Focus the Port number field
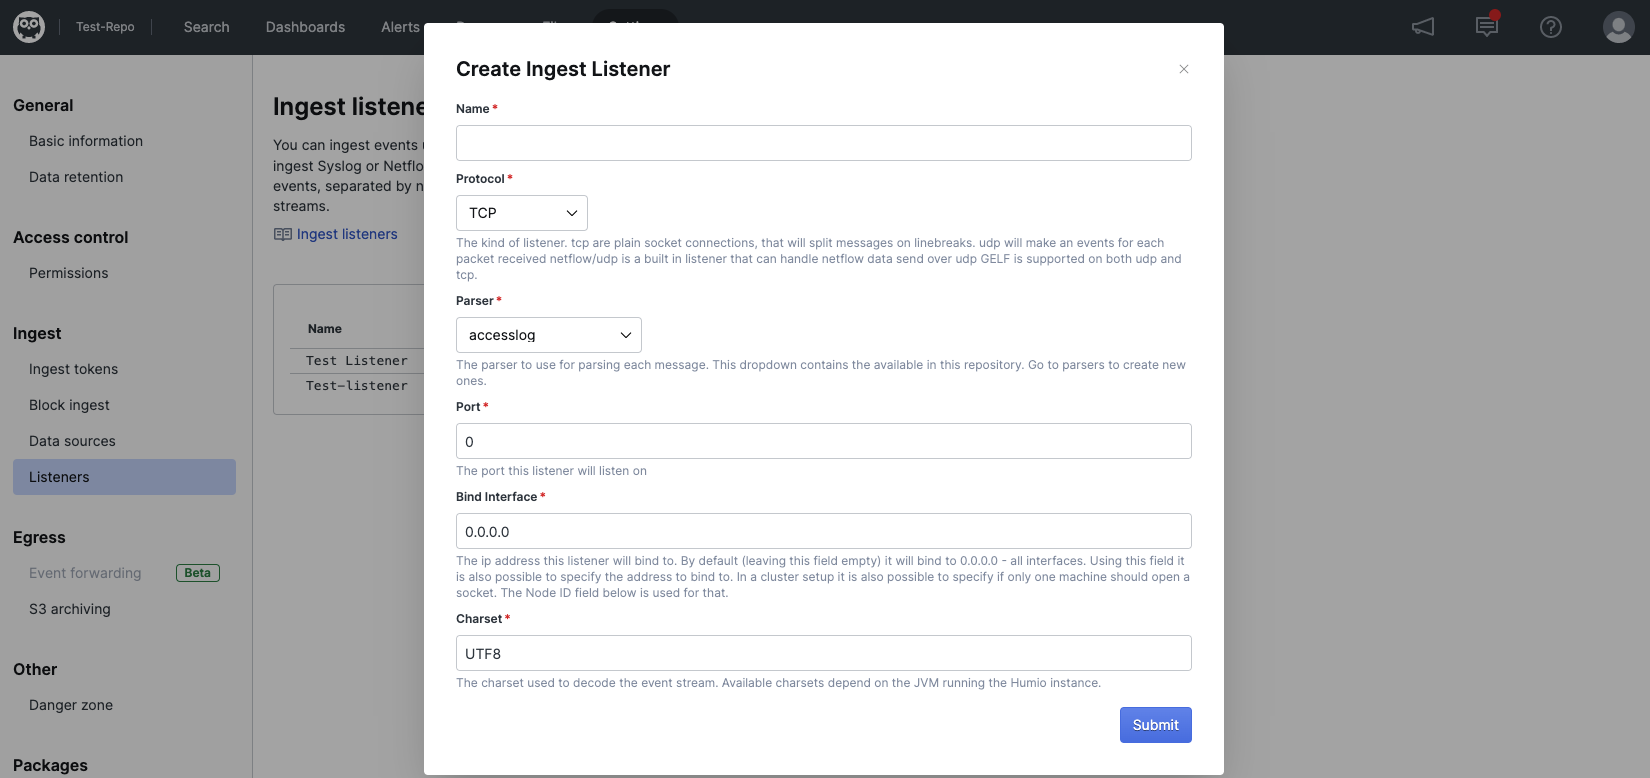1650x778 pixels. coord(823,441)
